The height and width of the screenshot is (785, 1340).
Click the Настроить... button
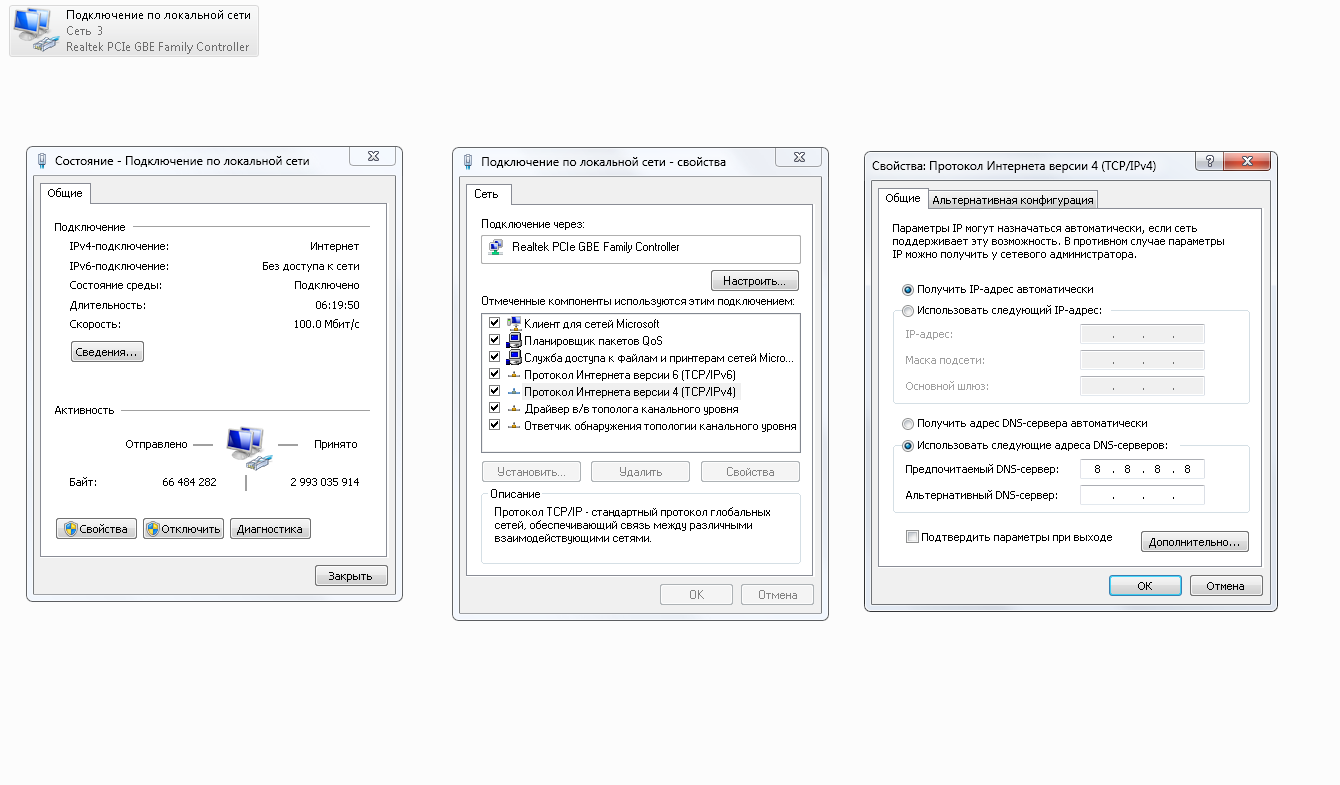[x=754, y=281]
